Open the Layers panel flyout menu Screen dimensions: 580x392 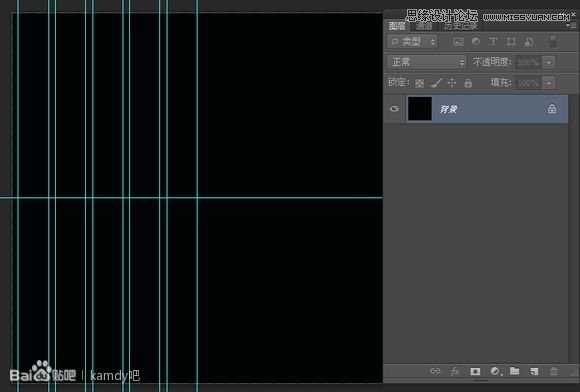pyautogui.click(x=570, y=26)
